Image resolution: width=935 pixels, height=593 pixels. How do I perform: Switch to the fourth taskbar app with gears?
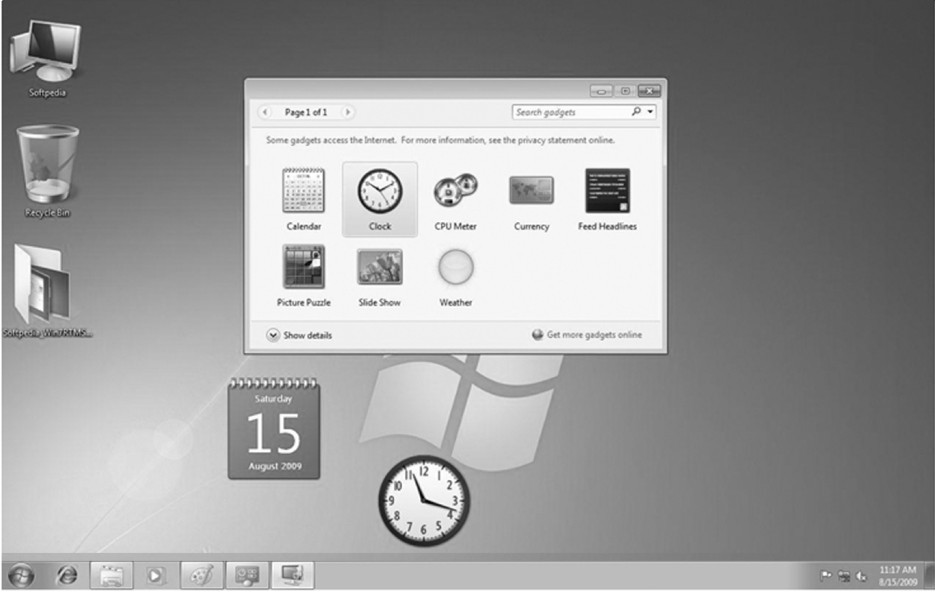pyautogui.click(x=247, y=576)
